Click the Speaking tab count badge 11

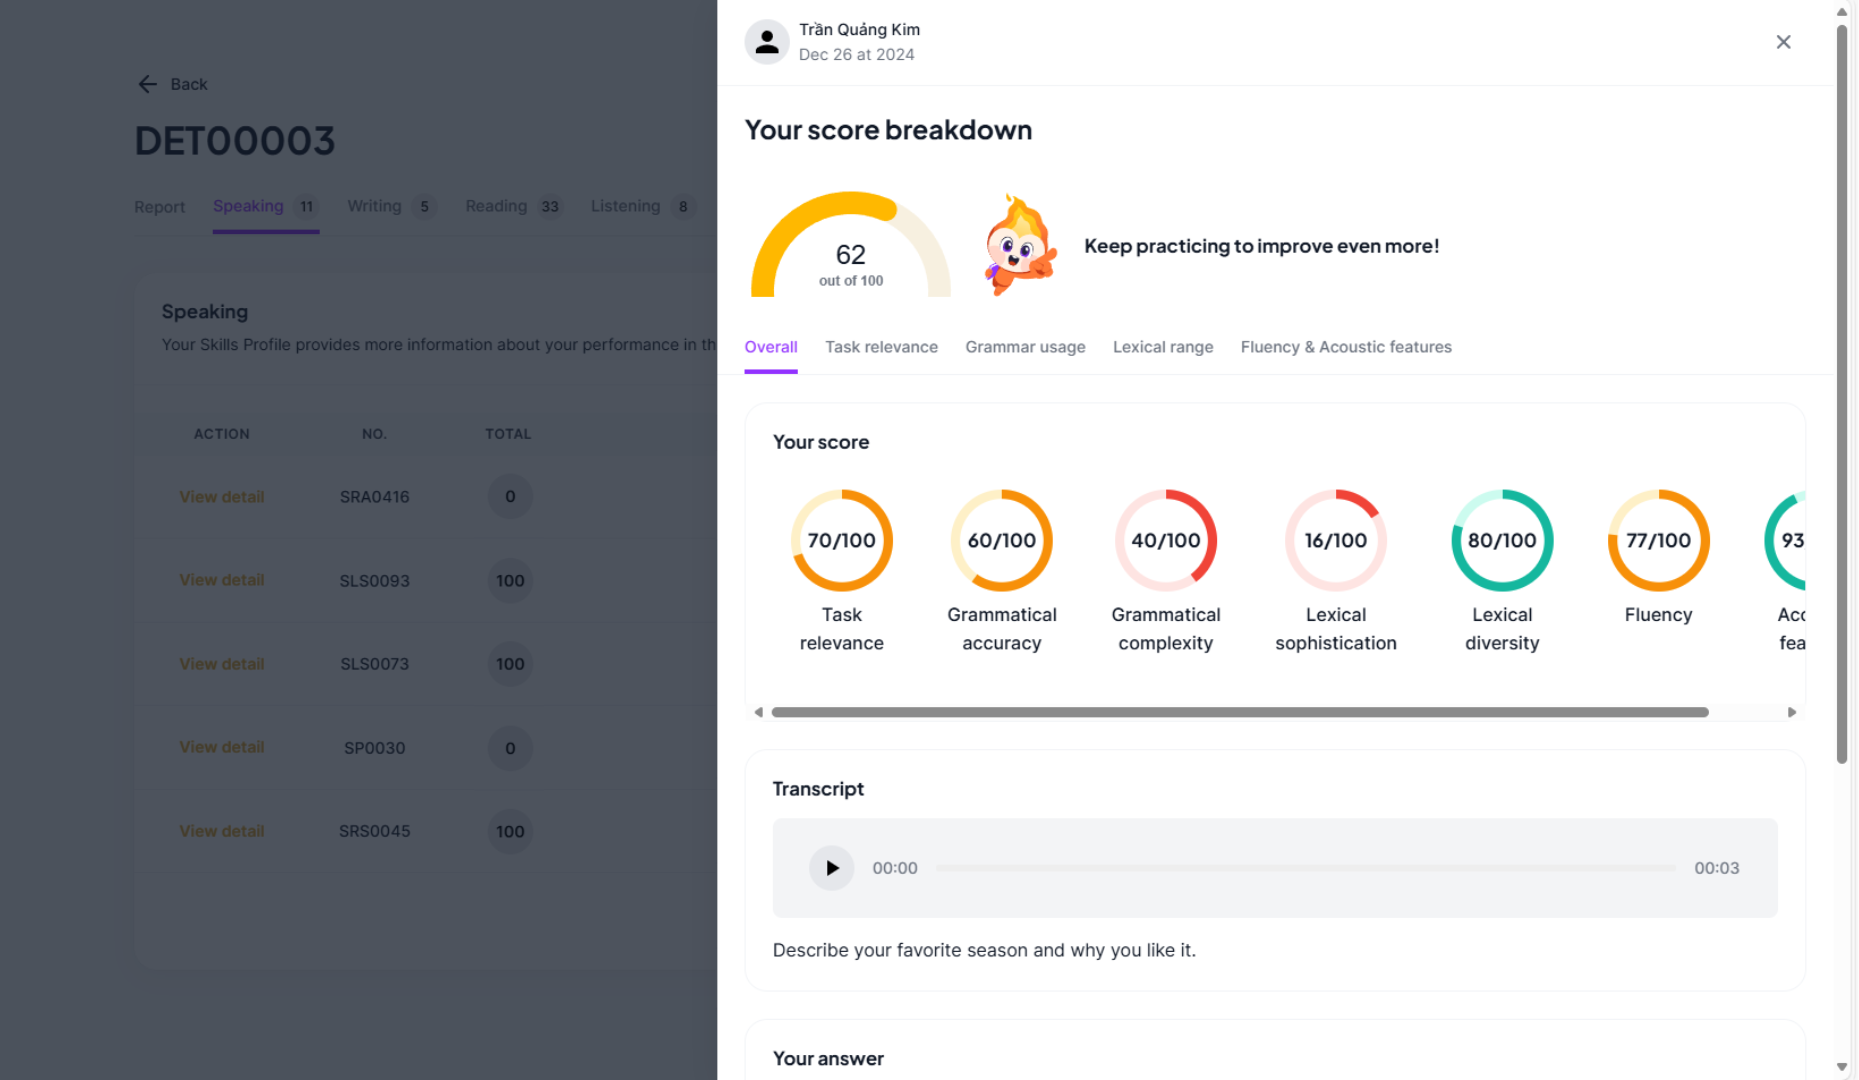click(306, 207)
